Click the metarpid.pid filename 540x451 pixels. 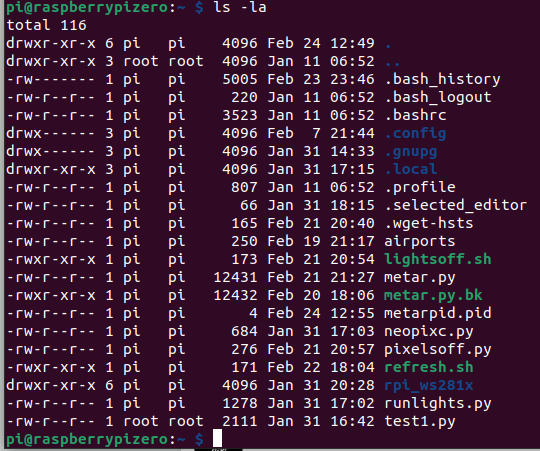[x=438, y=313]
